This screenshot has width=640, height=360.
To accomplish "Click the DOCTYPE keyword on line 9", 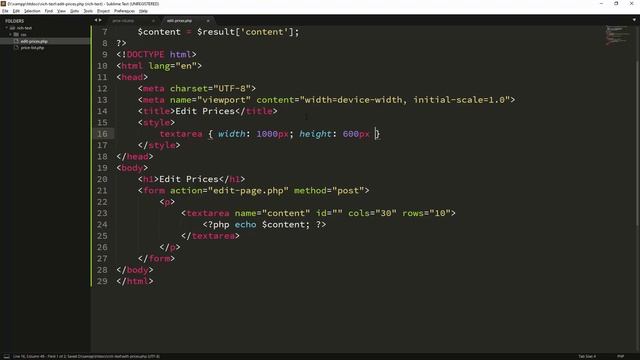I will (x=146, y=55).
